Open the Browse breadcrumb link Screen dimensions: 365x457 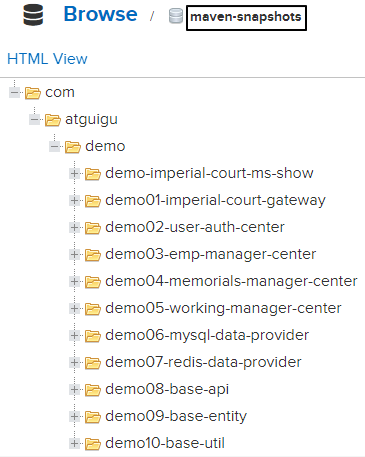100,14
